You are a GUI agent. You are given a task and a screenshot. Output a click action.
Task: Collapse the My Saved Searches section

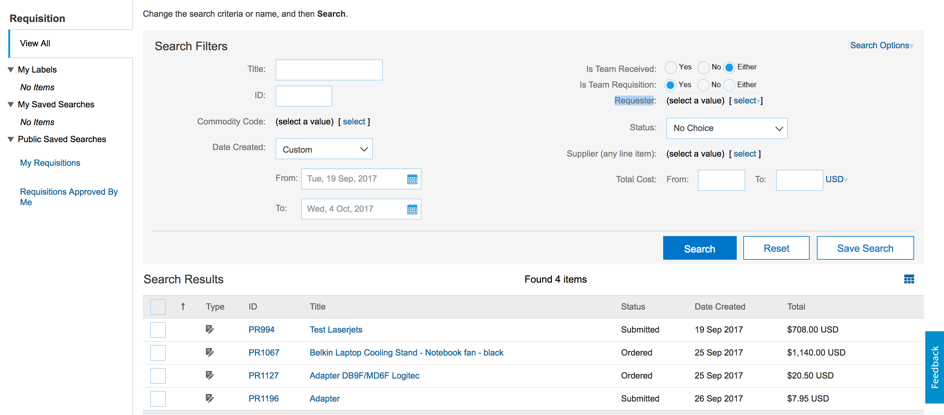point(11,105)
